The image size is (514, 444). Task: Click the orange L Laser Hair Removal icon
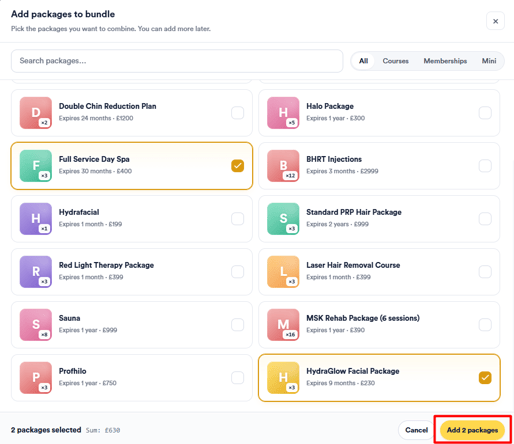[283, 272]
